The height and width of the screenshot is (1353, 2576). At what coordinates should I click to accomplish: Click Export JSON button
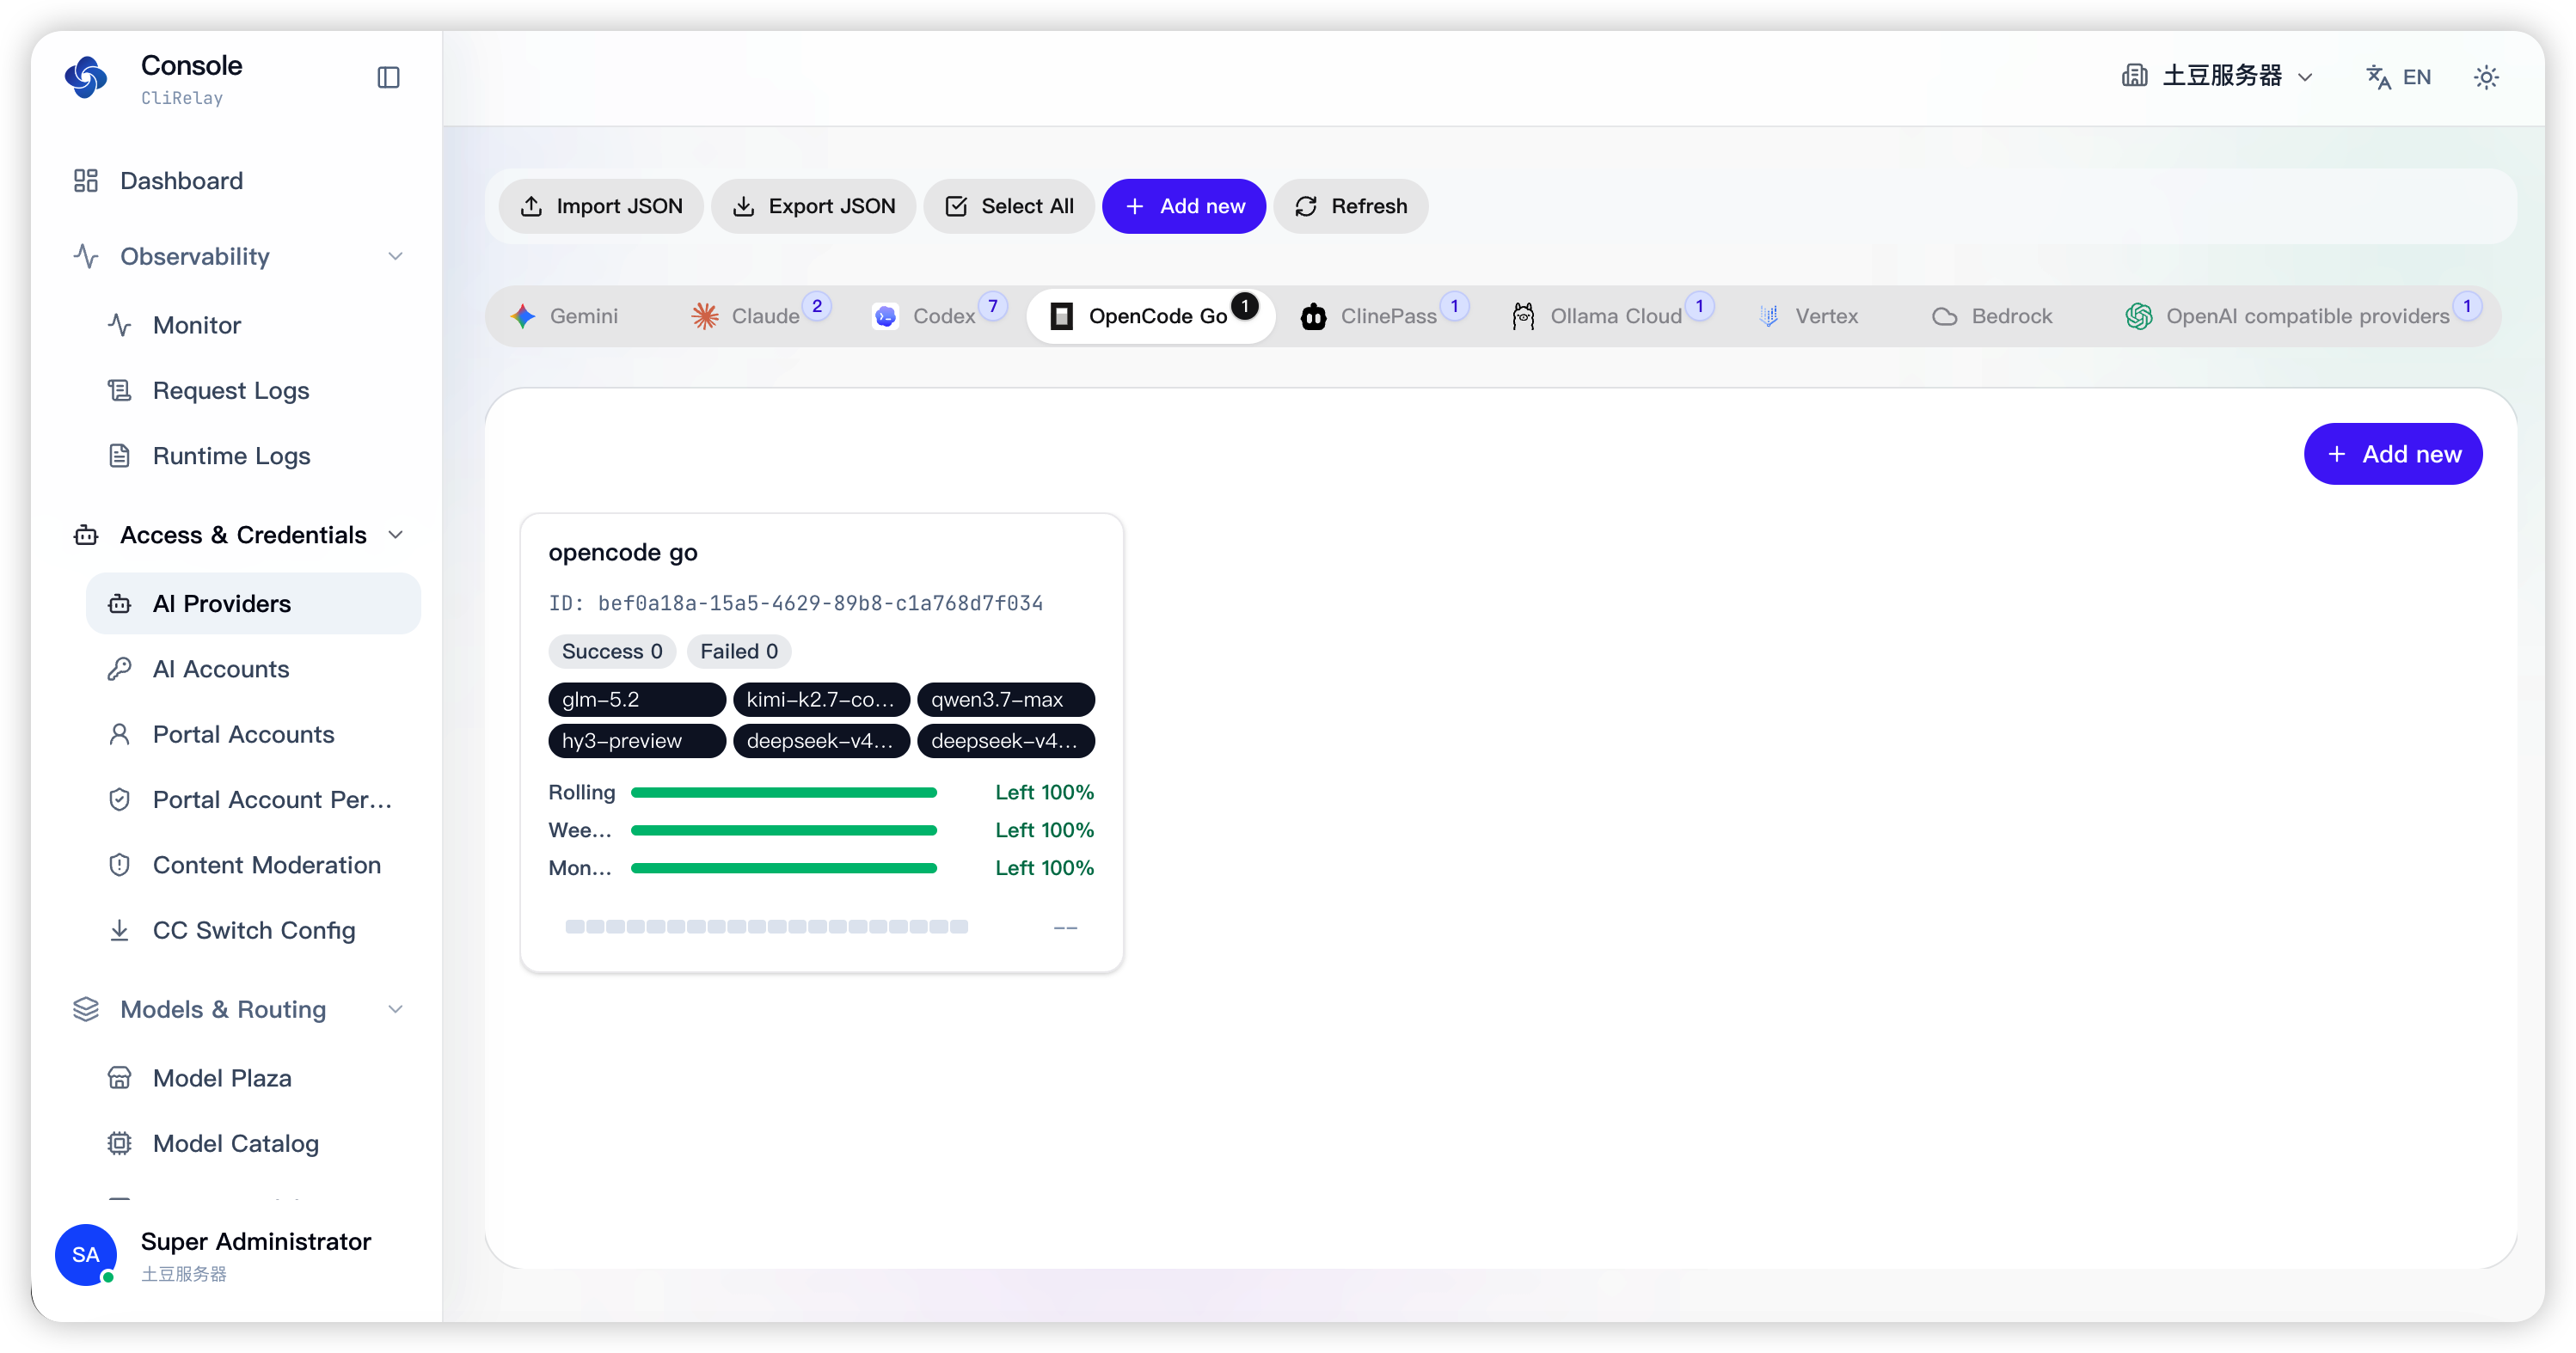click(813, 206)
